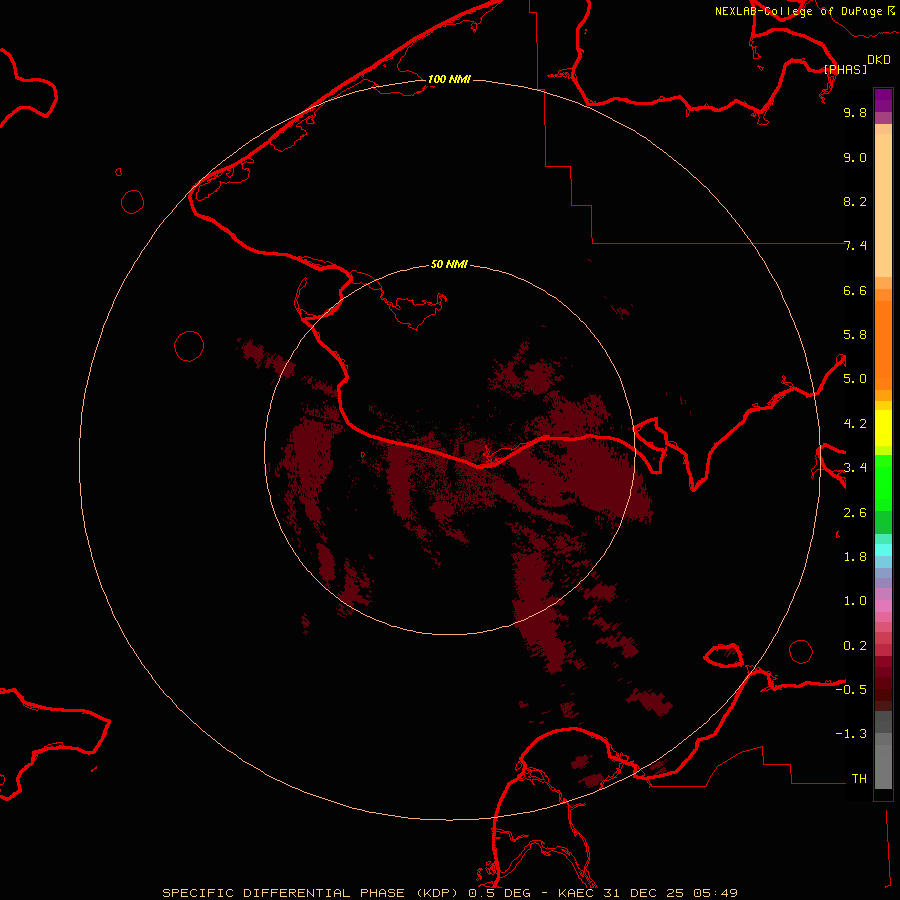Choose the pink segment of the color bar
Image resolution: width=900 pixels, height=900 pixels.
[883, 606]
